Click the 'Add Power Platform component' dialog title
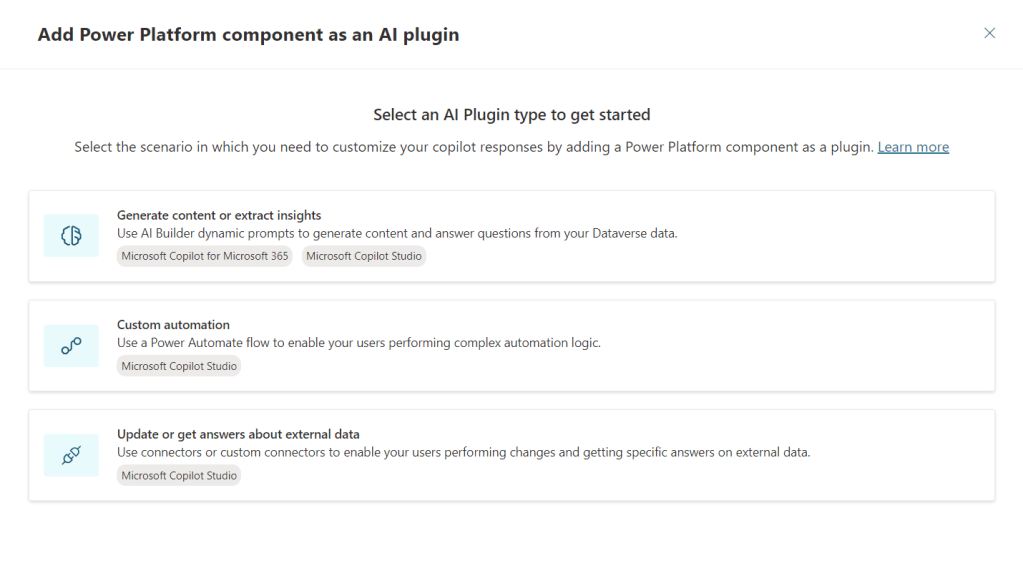Viewport: 1023px width, 581px height. pyautogui.click(x=248, y=35)
